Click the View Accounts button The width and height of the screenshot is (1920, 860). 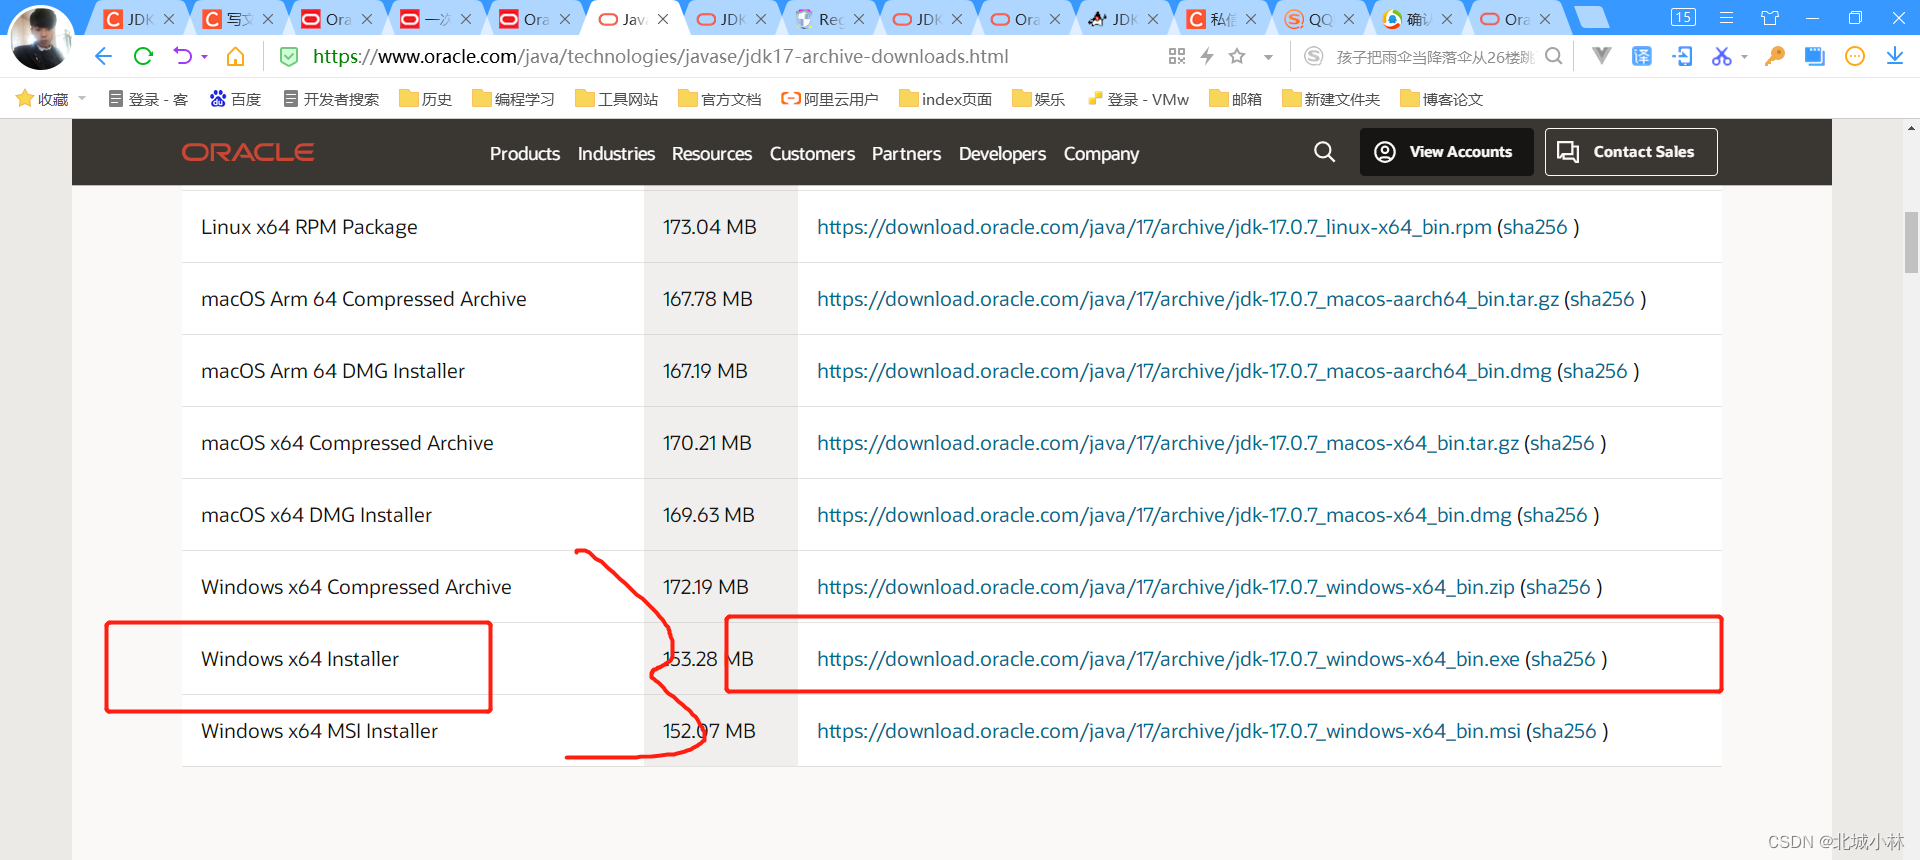point(1446,152)
